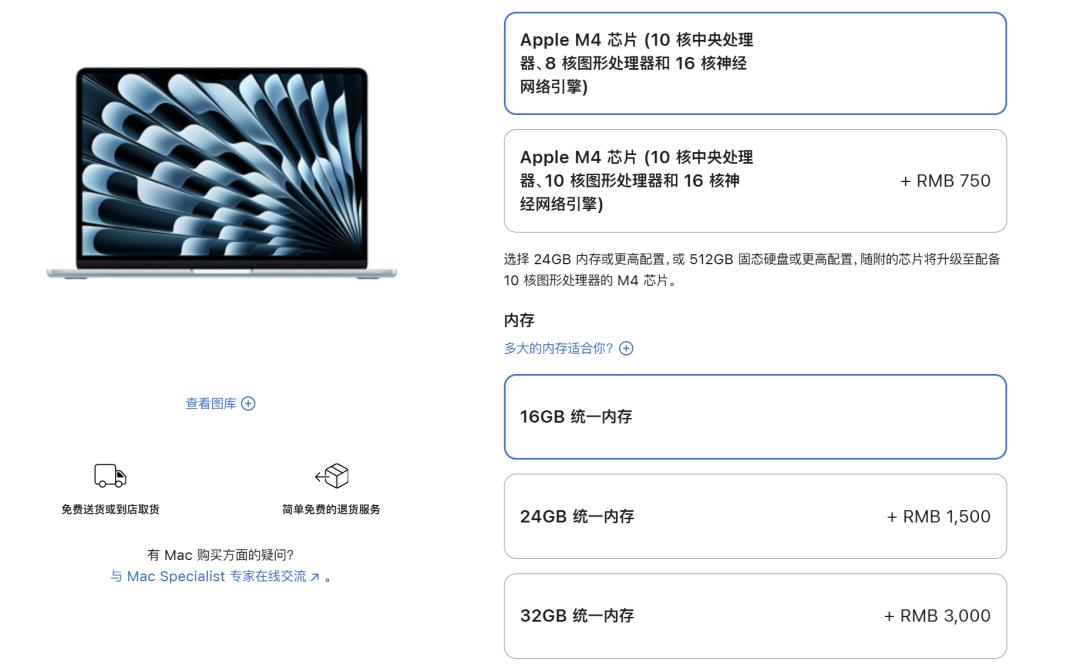Screen dimensions: 1080x671
Task: Click the external arrow icon after 专家在线交流
Action: [x=315, y=577]
